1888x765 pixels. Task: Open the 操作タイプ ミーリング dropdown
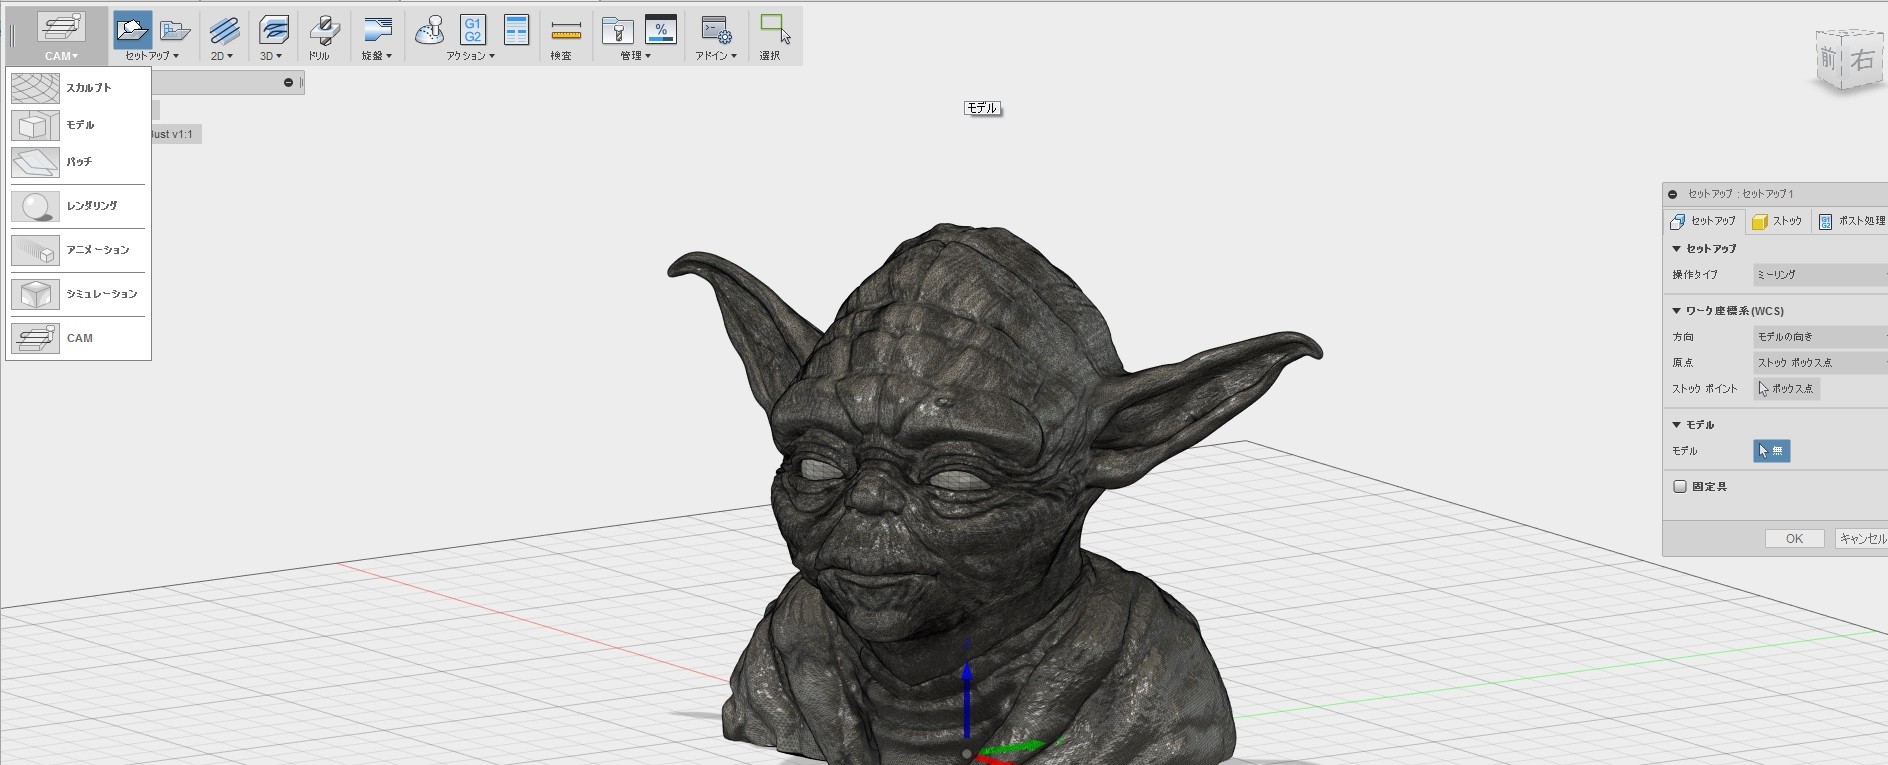coord(1820,275)
